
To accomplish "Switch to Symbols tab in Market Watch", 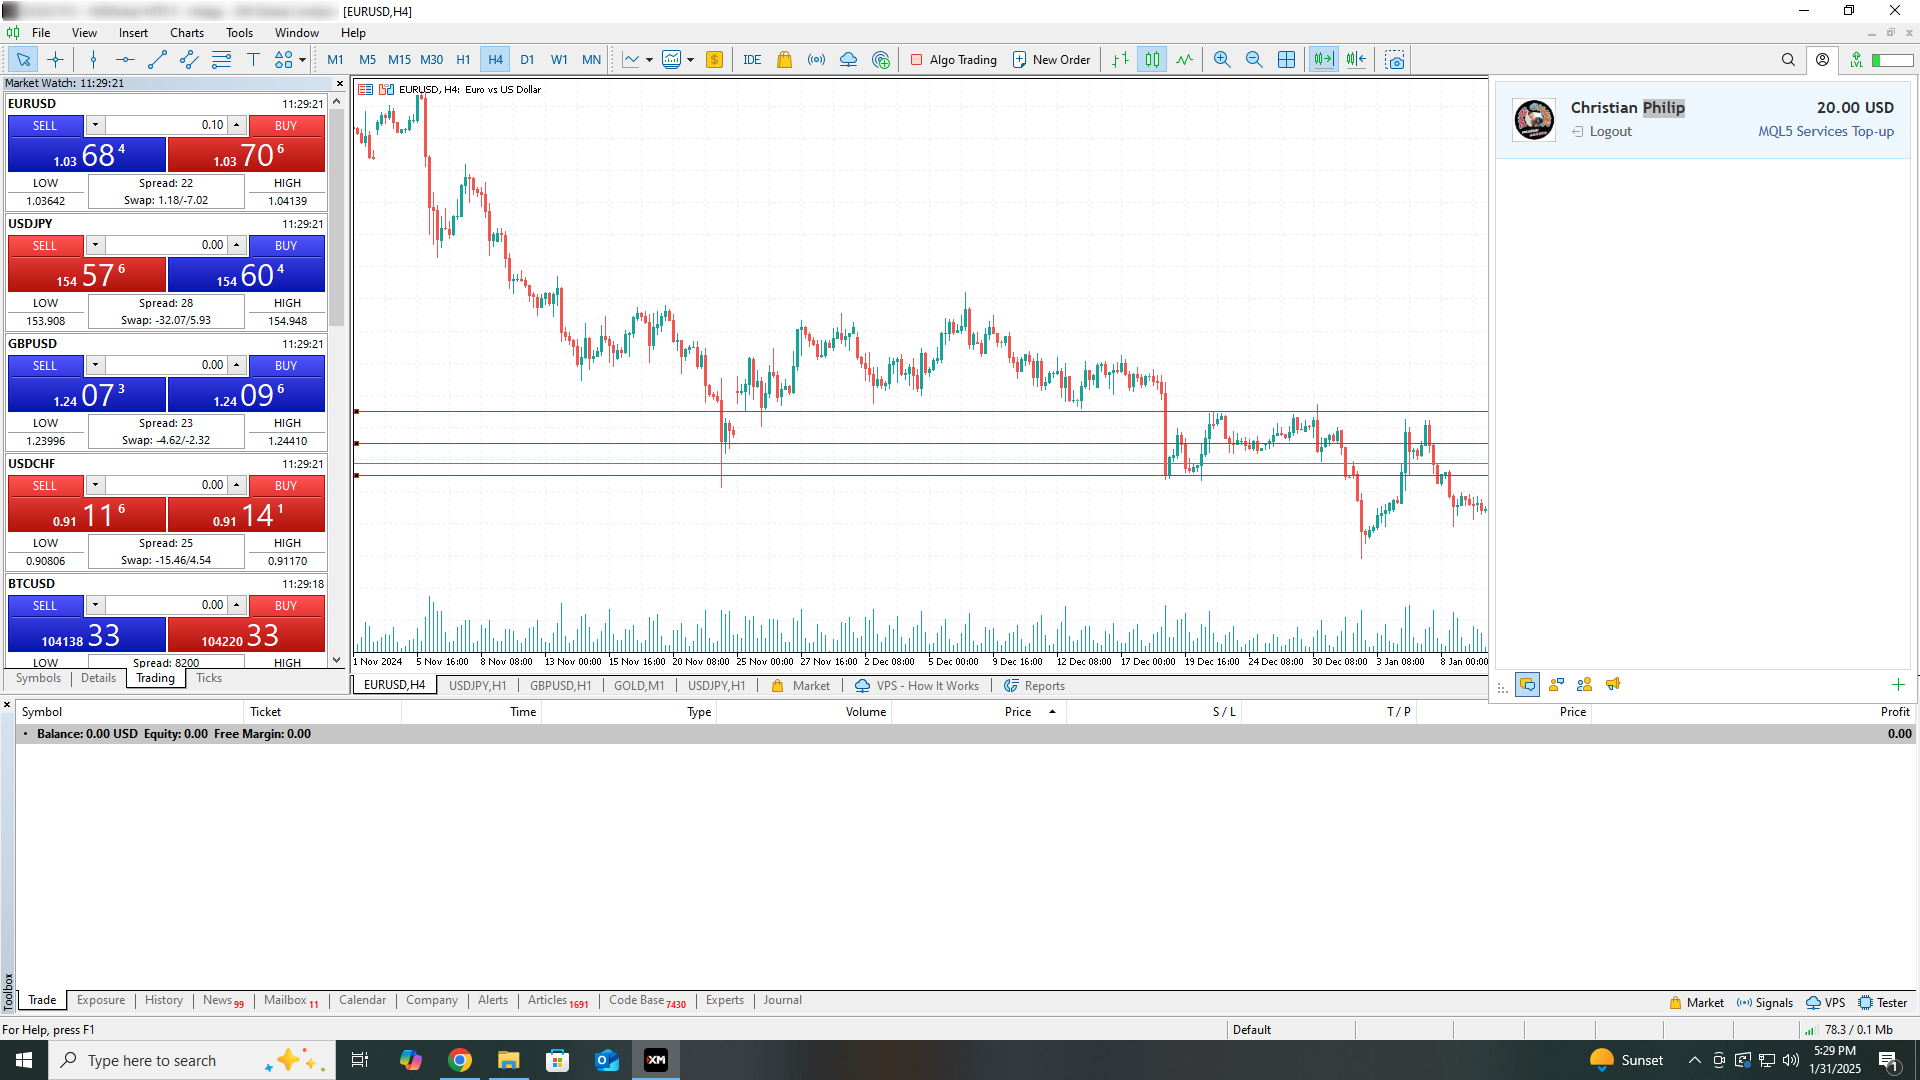I will (x=38, y=678).
